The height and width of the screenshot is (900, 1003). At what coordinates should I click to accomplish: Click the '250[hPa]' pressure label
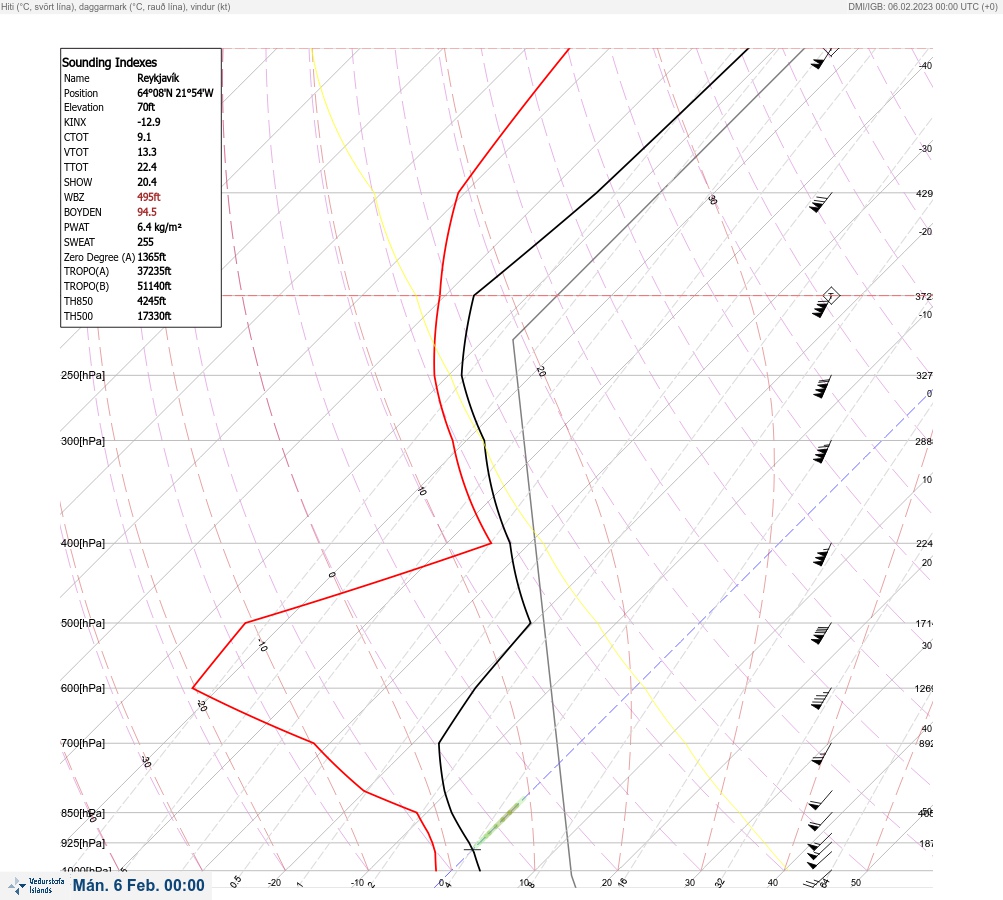click(83, 375)
